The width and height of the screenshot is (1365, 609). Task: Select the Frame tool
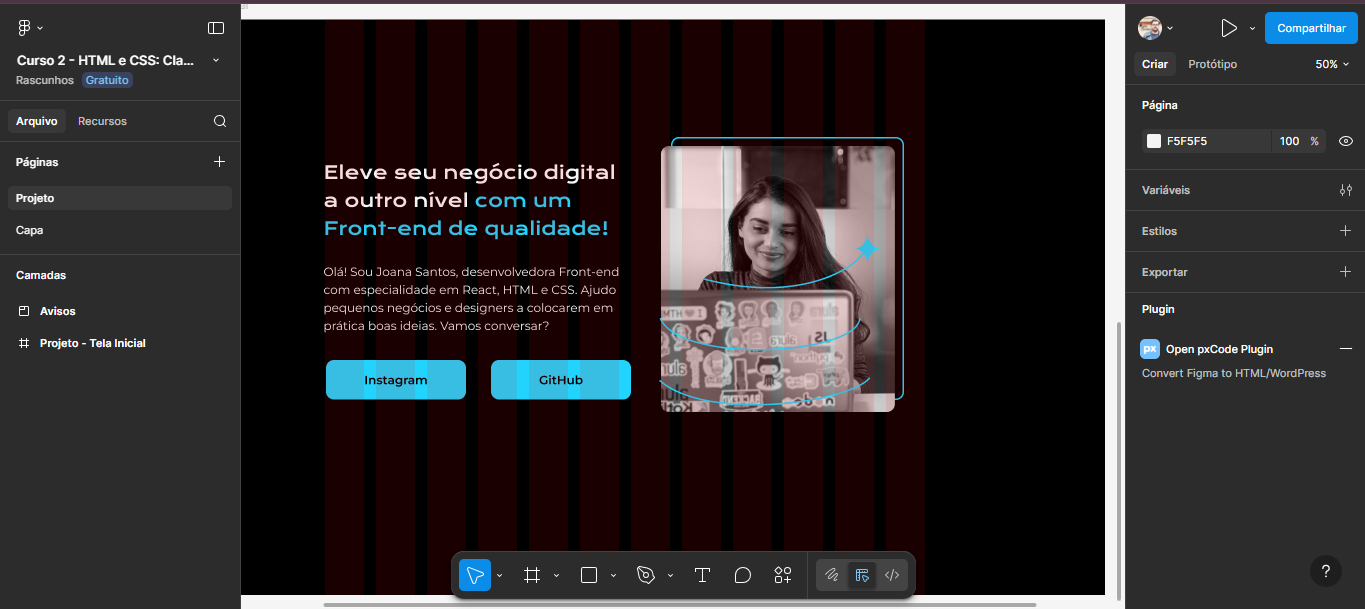(x=533, y=575)
